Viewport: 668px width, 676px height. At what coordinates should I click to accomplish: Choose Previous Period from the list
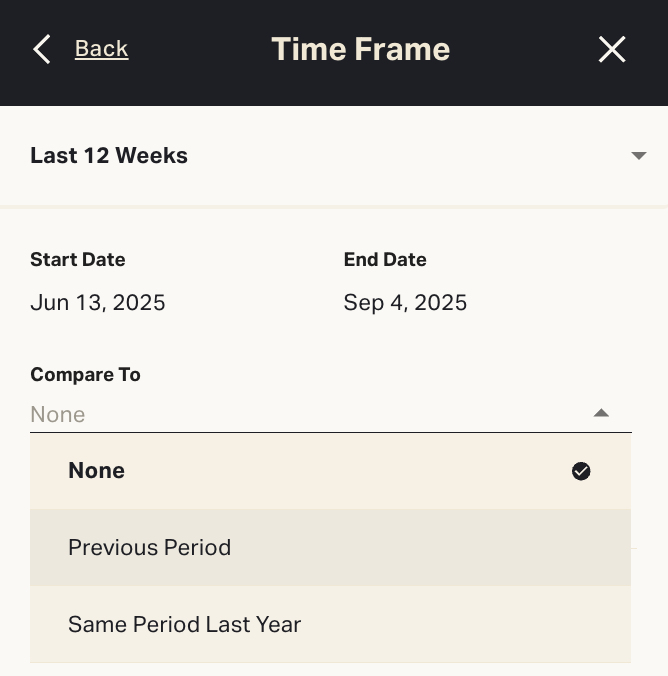click(150, 548)
